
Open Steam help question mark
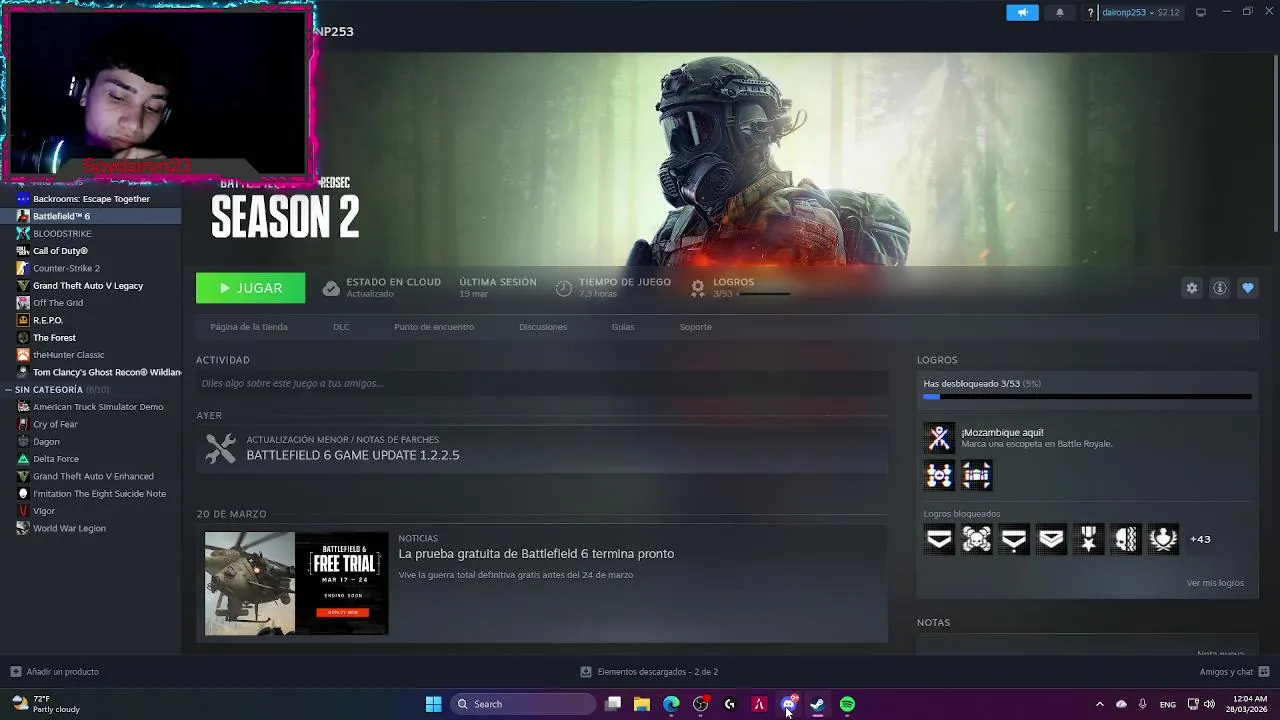[1090, 13]
